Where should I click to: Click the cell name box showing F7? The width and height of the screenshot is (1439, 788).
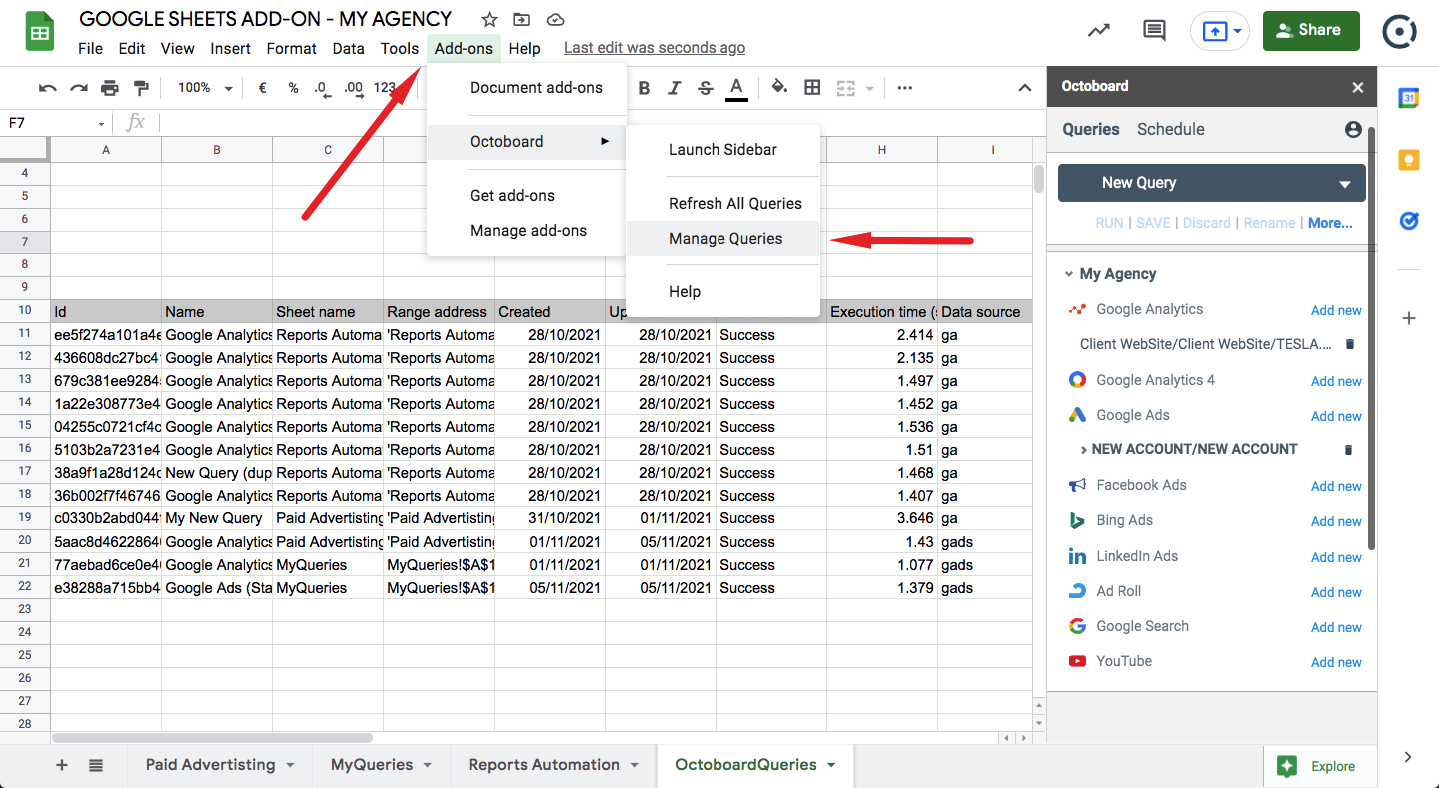coord(55,123)
